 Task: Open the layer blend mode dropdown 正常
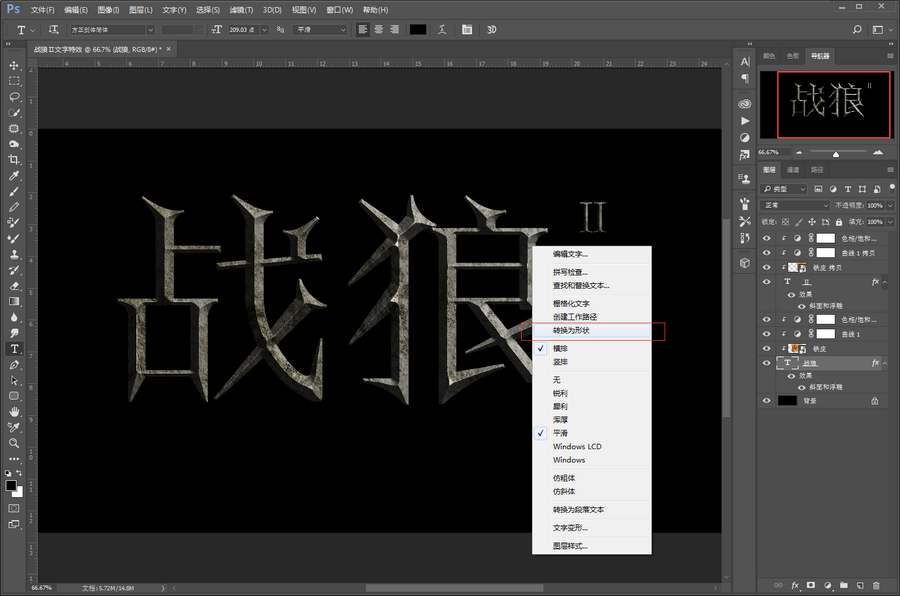(x=796, y=205)
